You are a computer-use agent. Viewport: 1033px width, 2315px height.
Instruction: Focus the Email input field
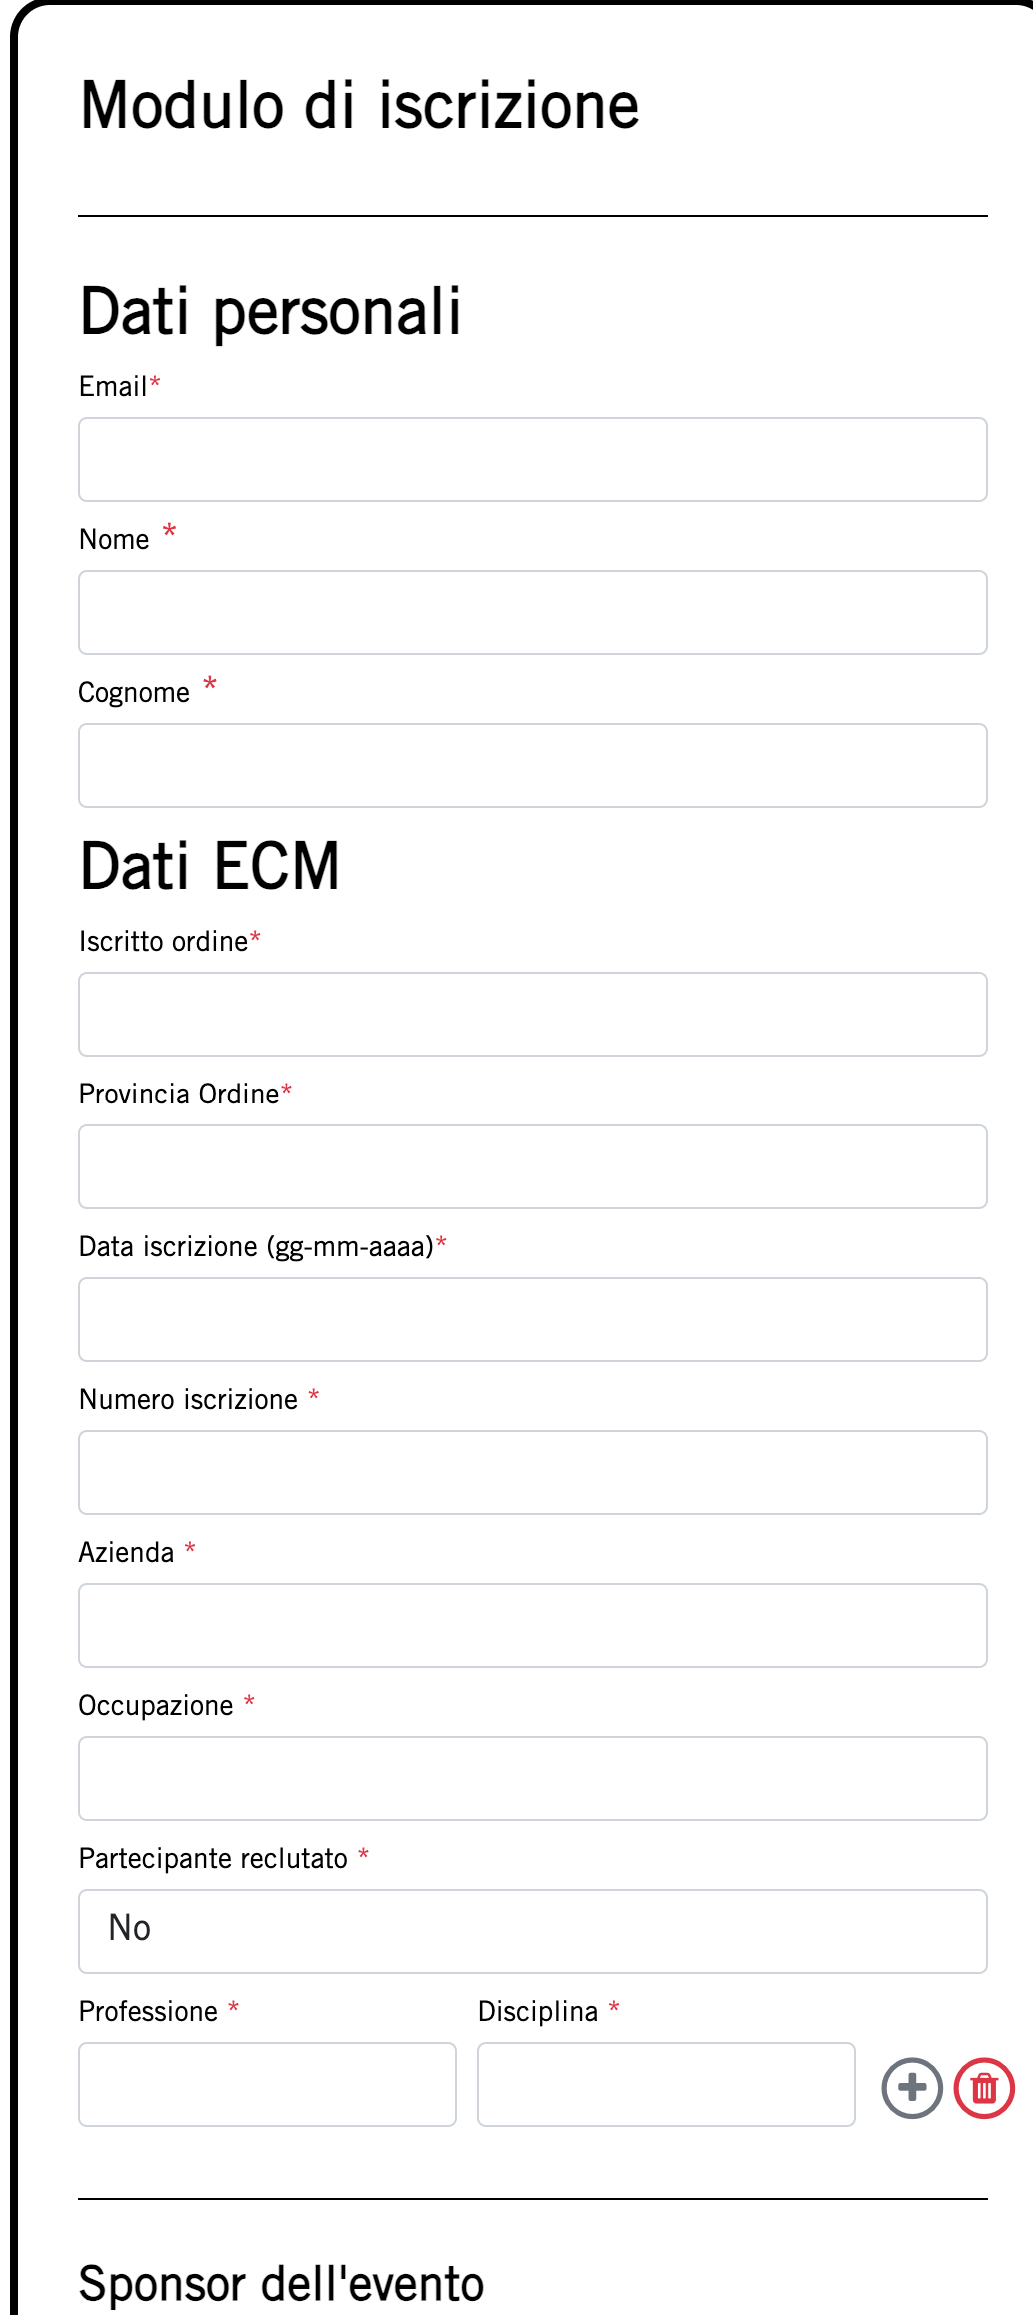pyautogui.click(x=532, y=459)
